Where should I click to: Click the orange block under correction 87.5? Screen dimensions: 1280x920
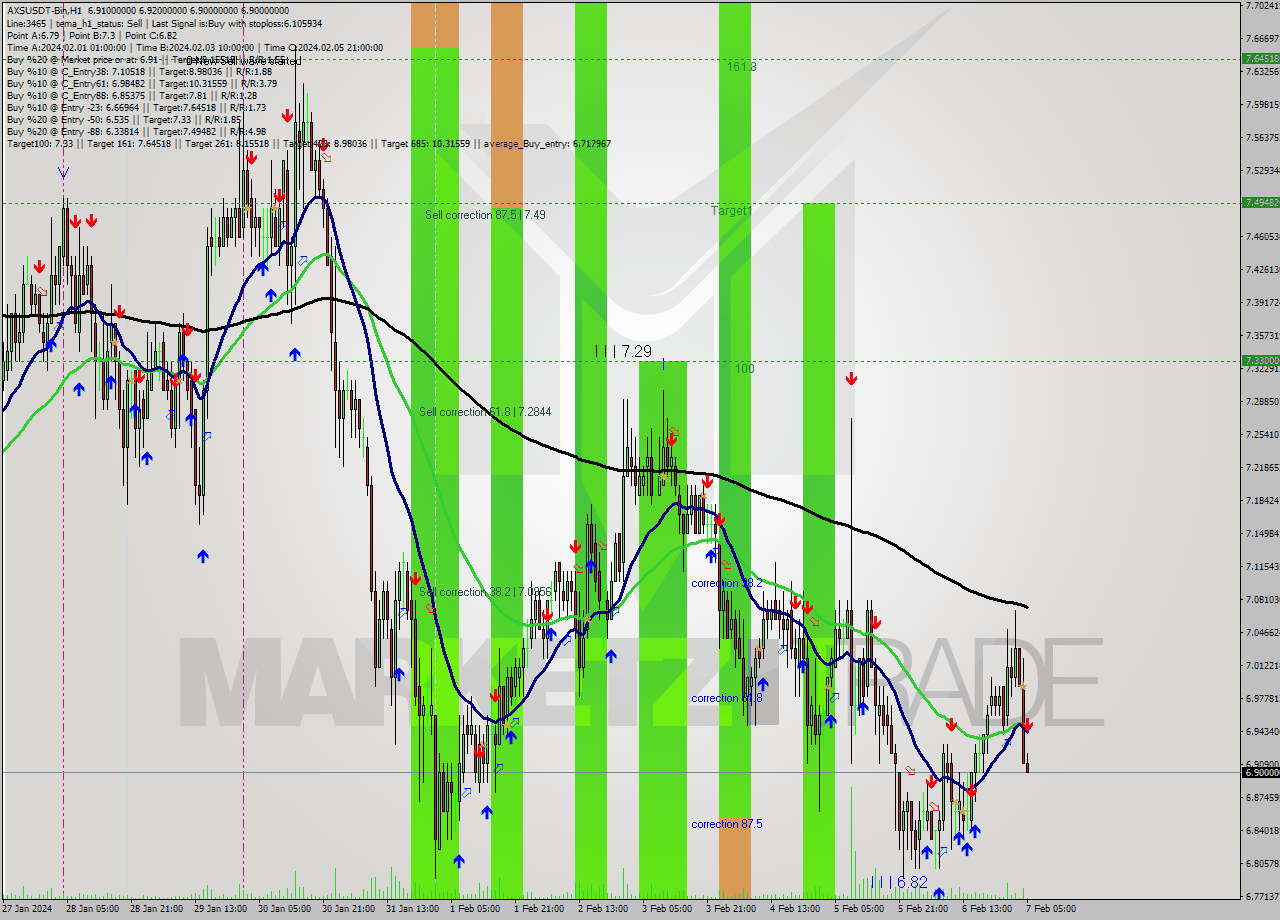click(735, 858)
